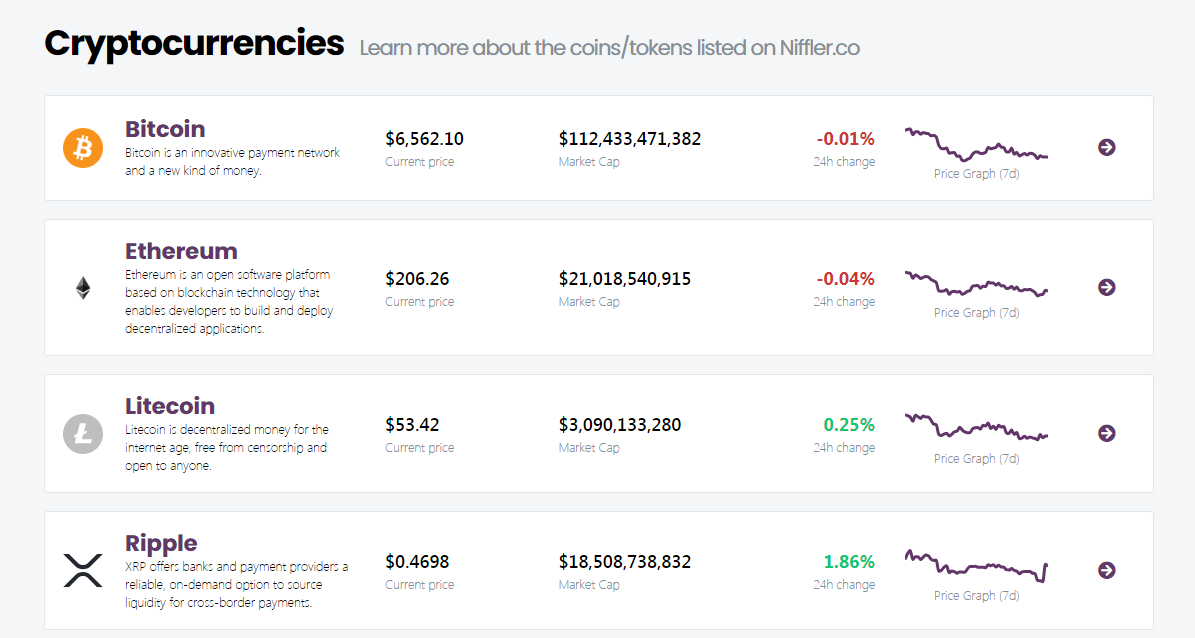Click the Cryptocurrencies page heading

tap(194, 43)
